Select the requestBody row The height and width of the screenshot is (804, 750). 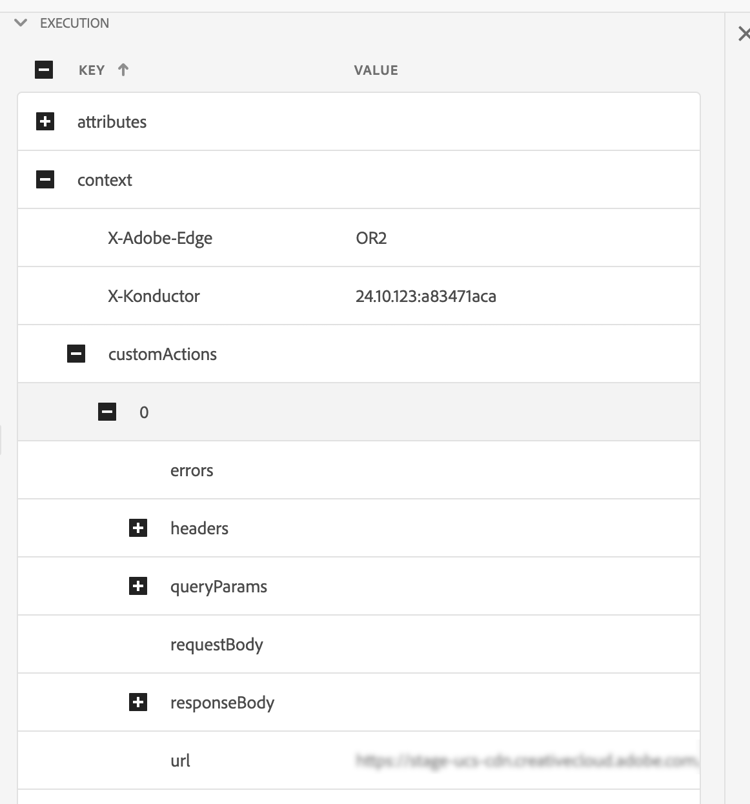217,644
